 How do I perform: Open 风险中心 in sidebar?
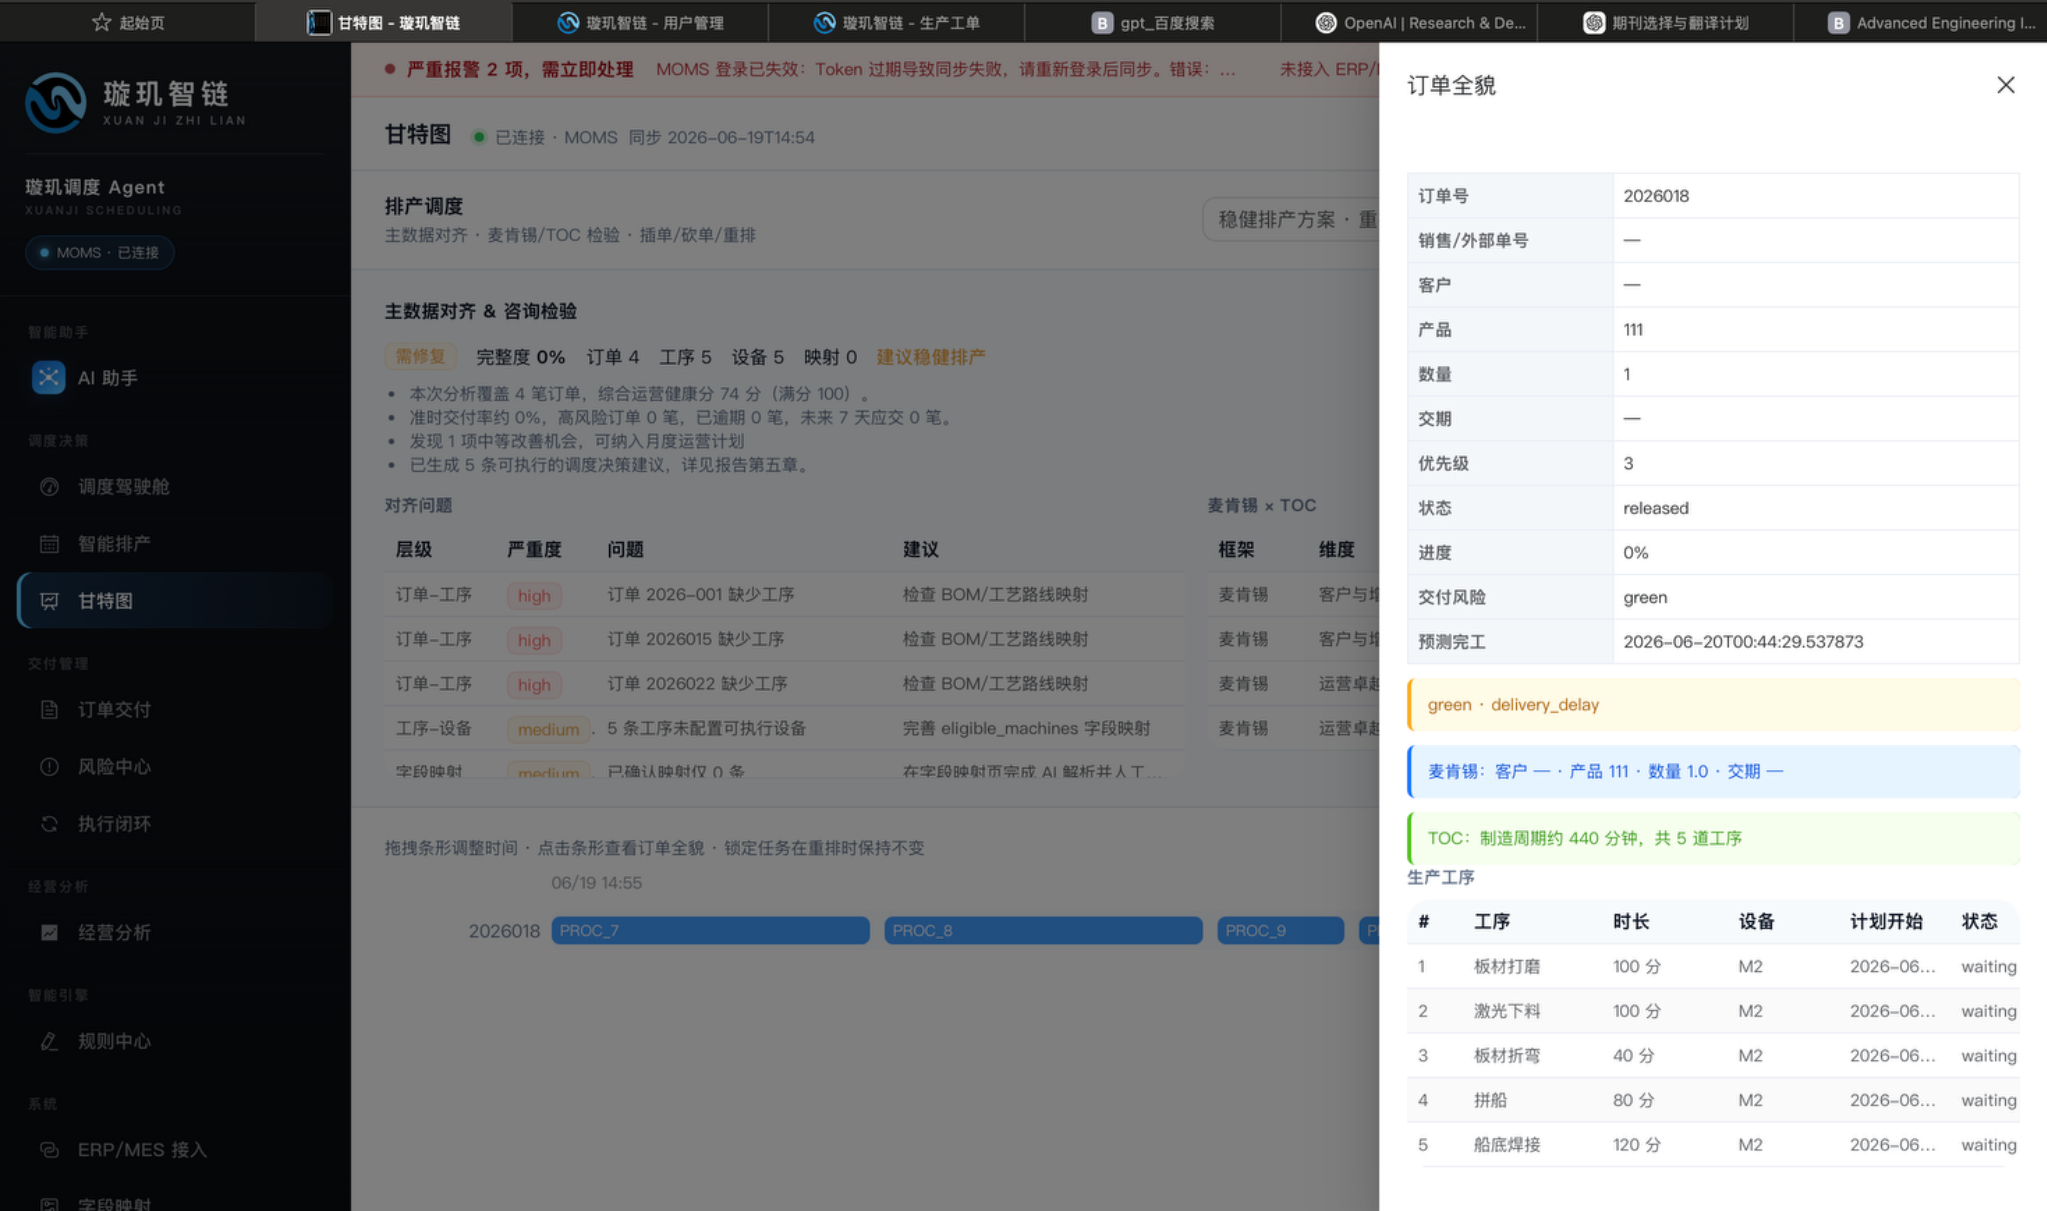175,767
